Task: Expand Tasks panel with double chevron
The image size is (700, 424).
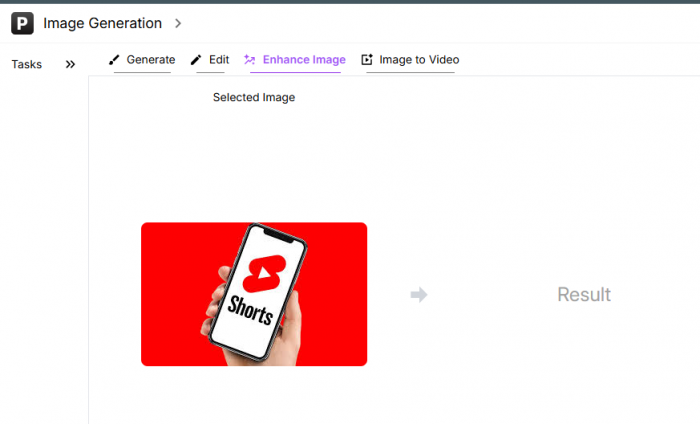Action: pos(70,64)
